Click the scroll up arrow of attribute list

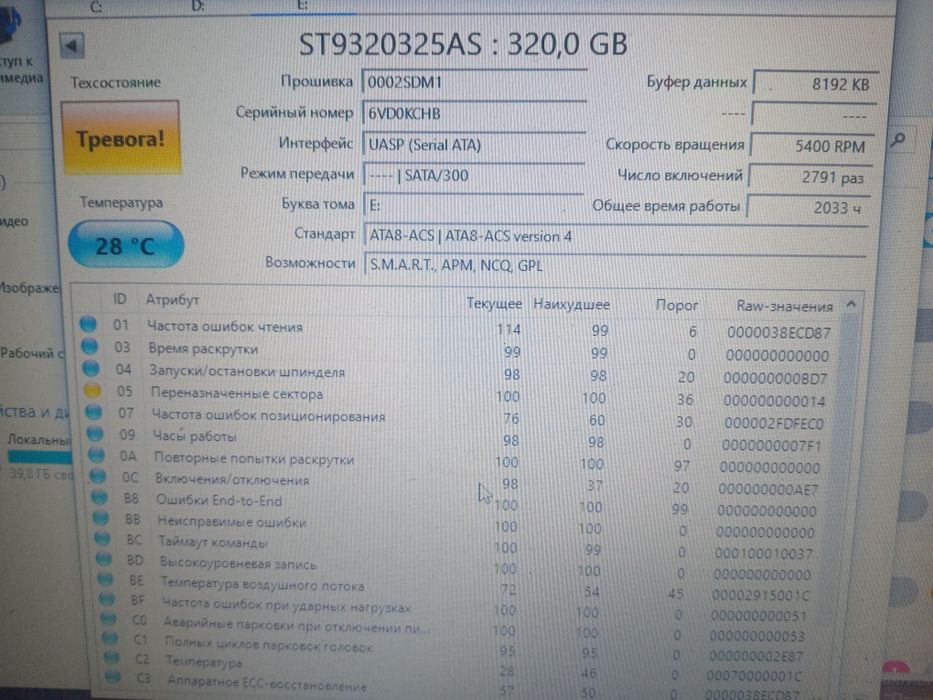pyautogui.click(x=851, y=305)
